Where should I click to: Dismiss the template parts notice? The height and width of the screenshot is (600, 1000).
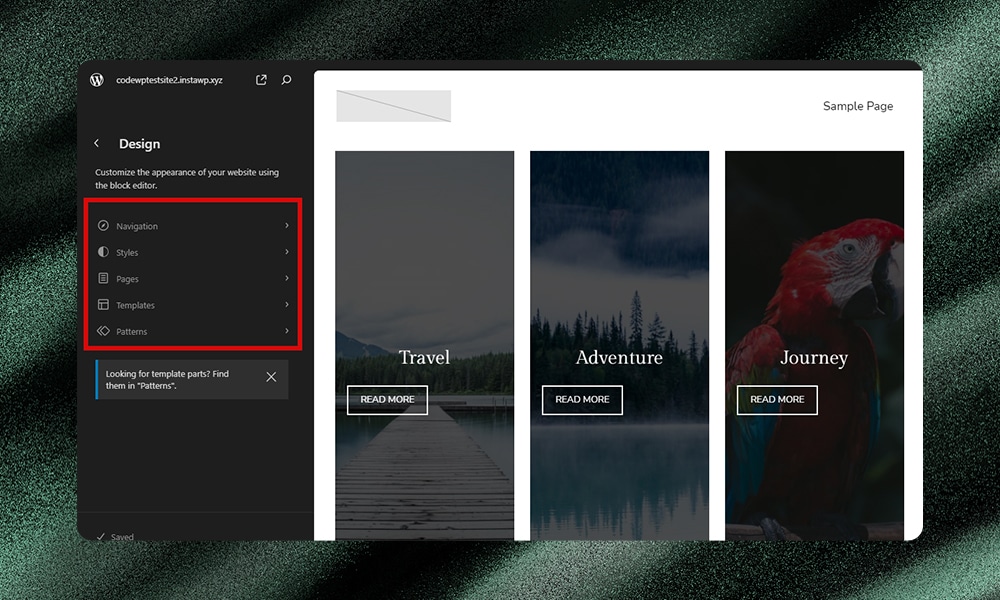(x=270, y=376)
